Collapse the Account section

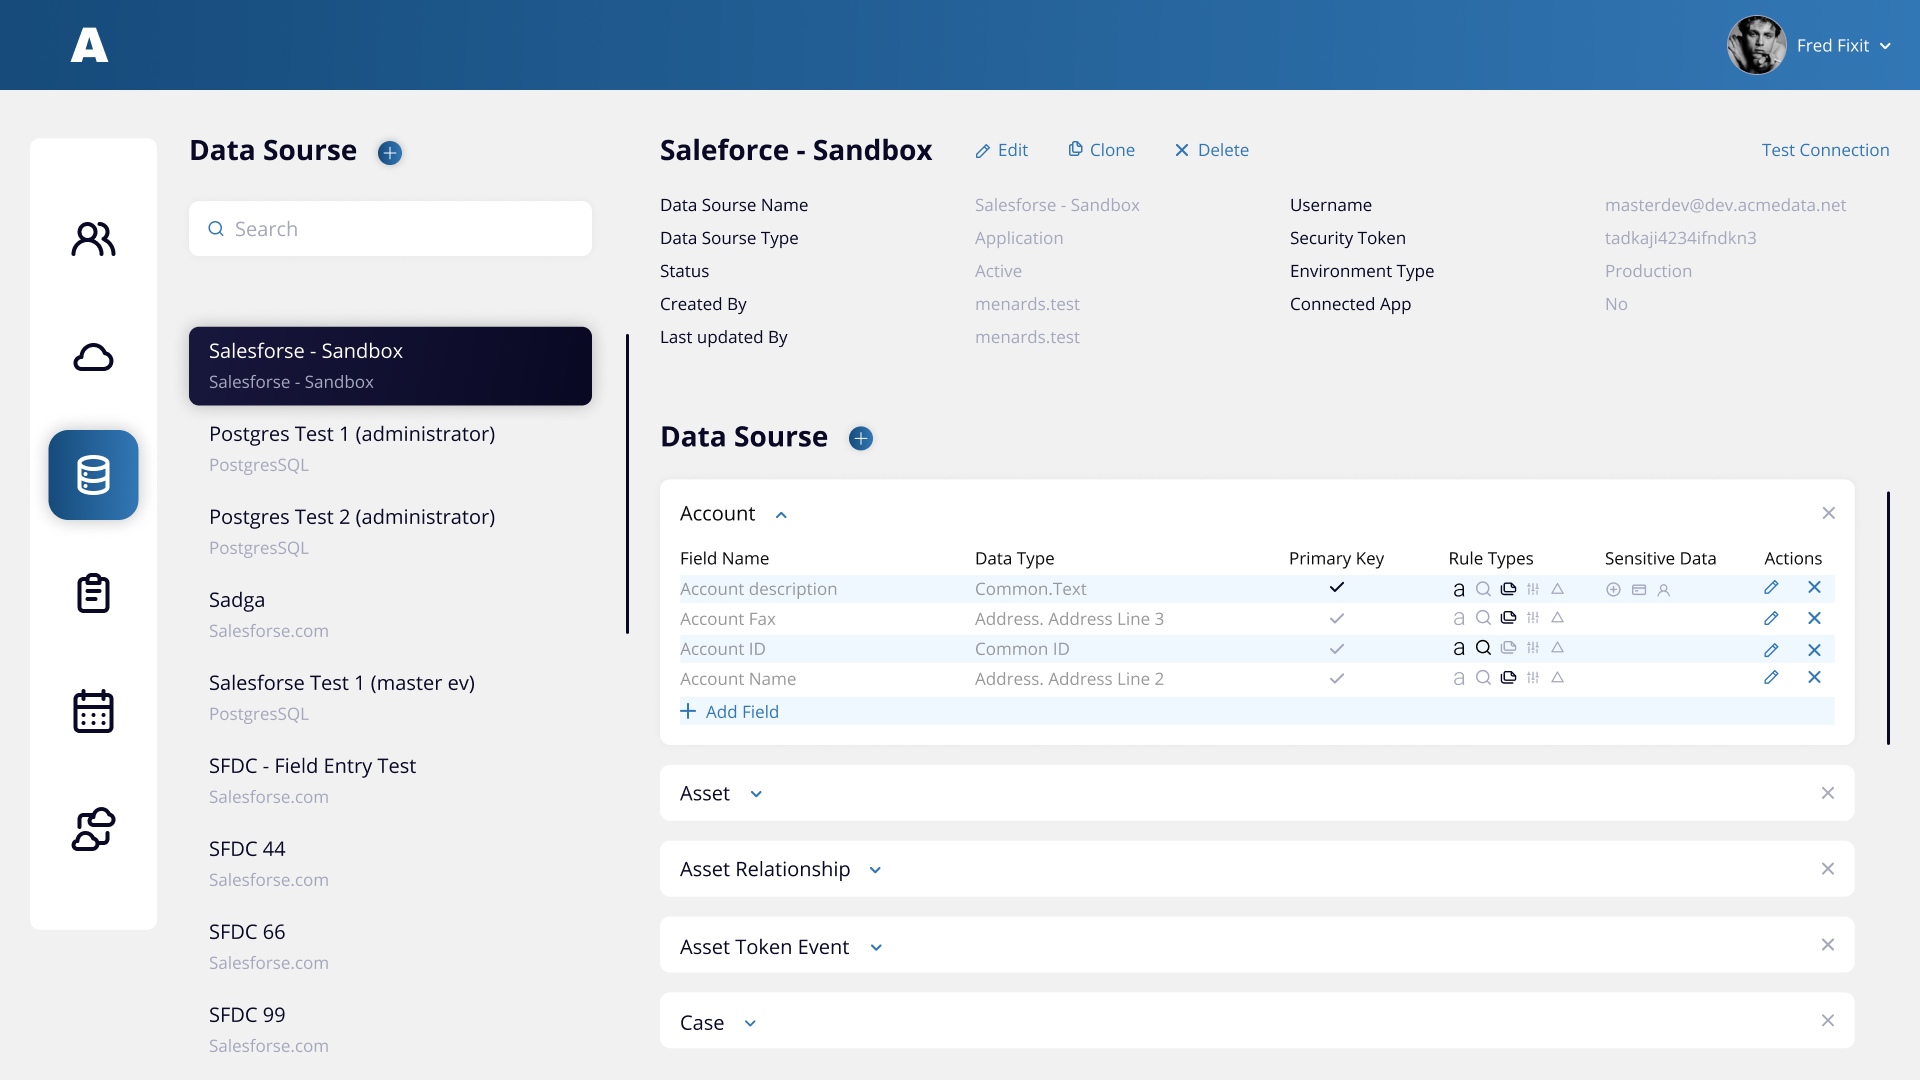(x=781, y=515)
